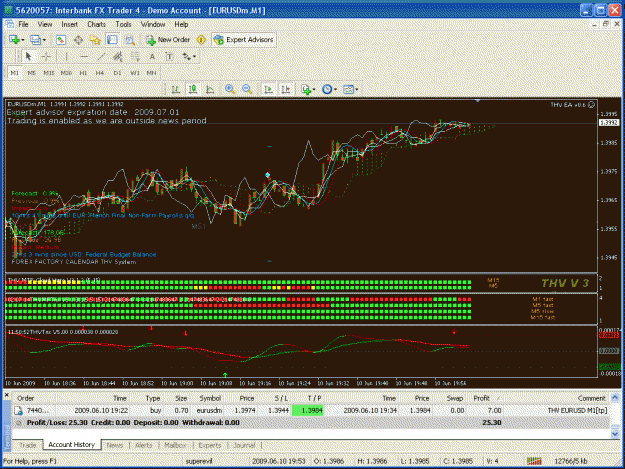Close the Terminal panel with X
The width and height of the screenshot is (625, 469).
pyautogui.click(x=7, y=394)
